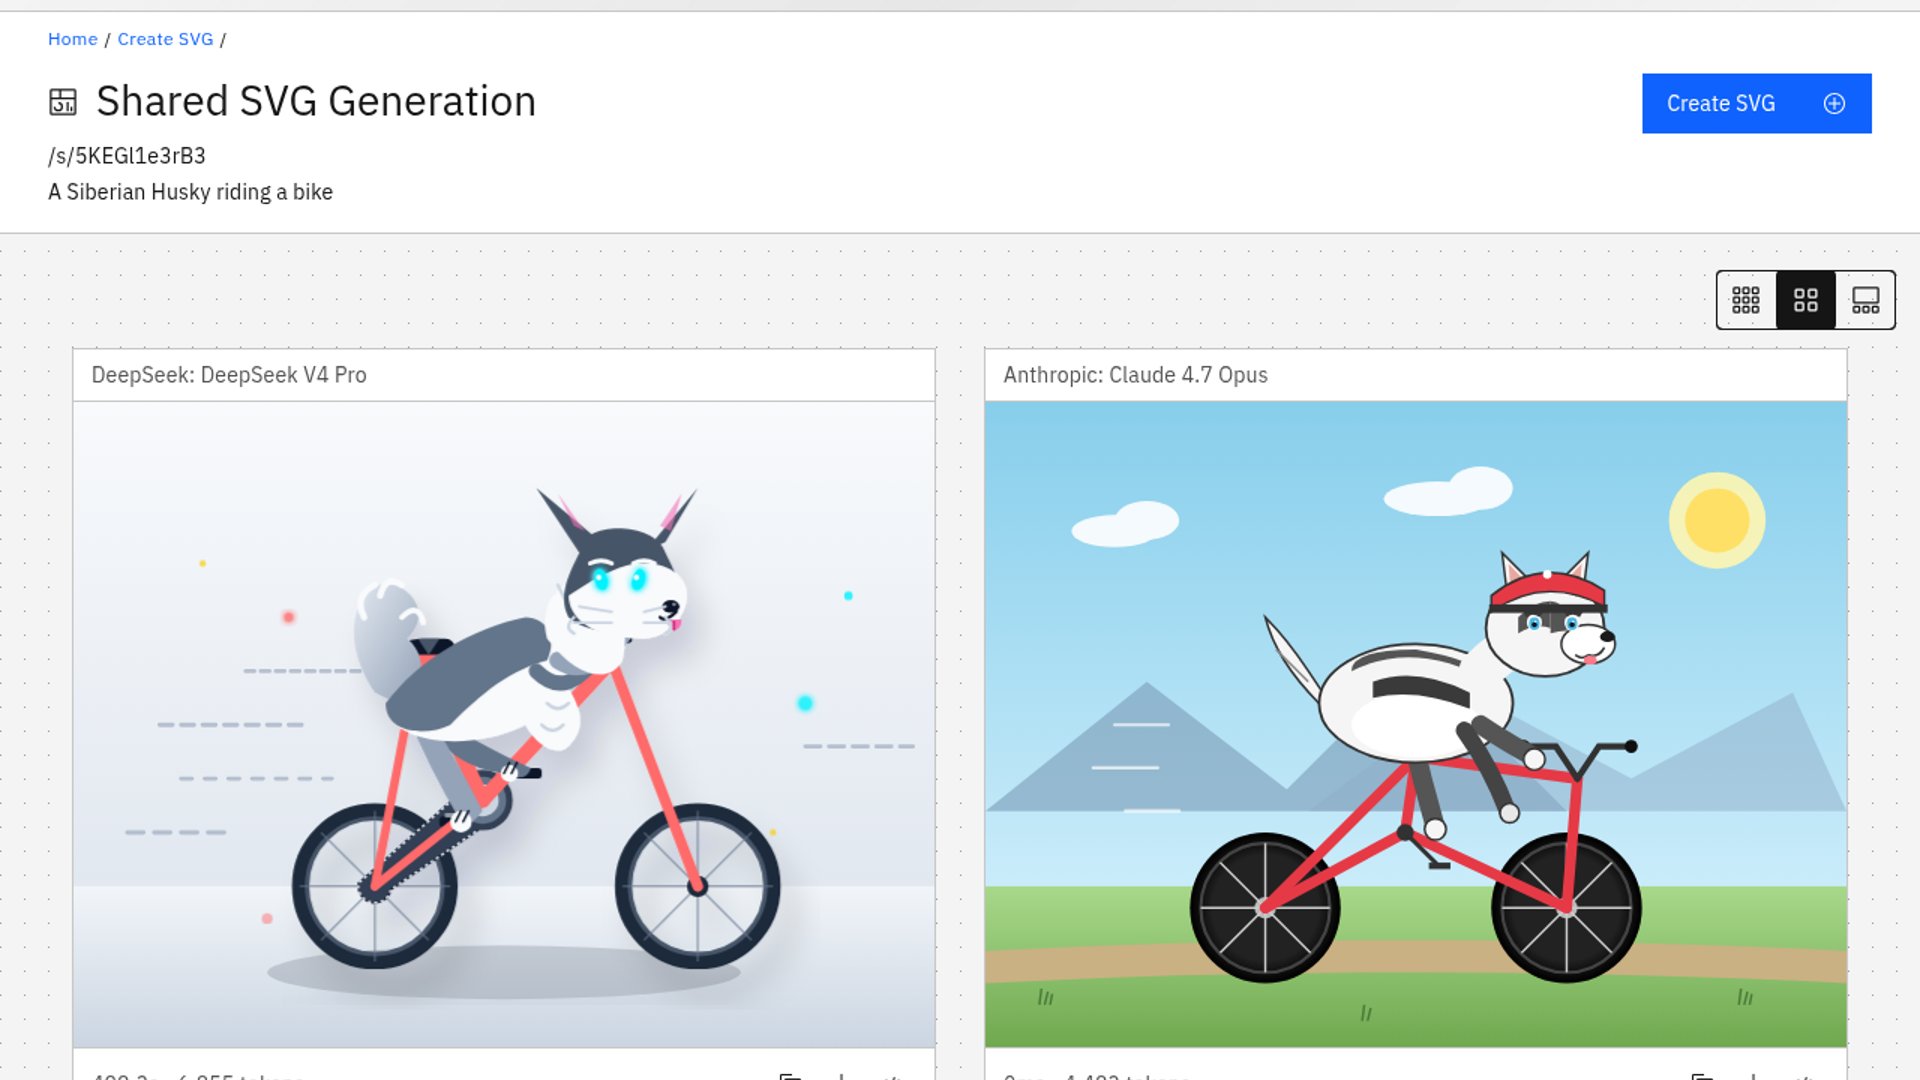The image size is (1920, 1080).
Task: Open the Claude 4.7 Opus husky image
Action: click(x=1416, y=724)
